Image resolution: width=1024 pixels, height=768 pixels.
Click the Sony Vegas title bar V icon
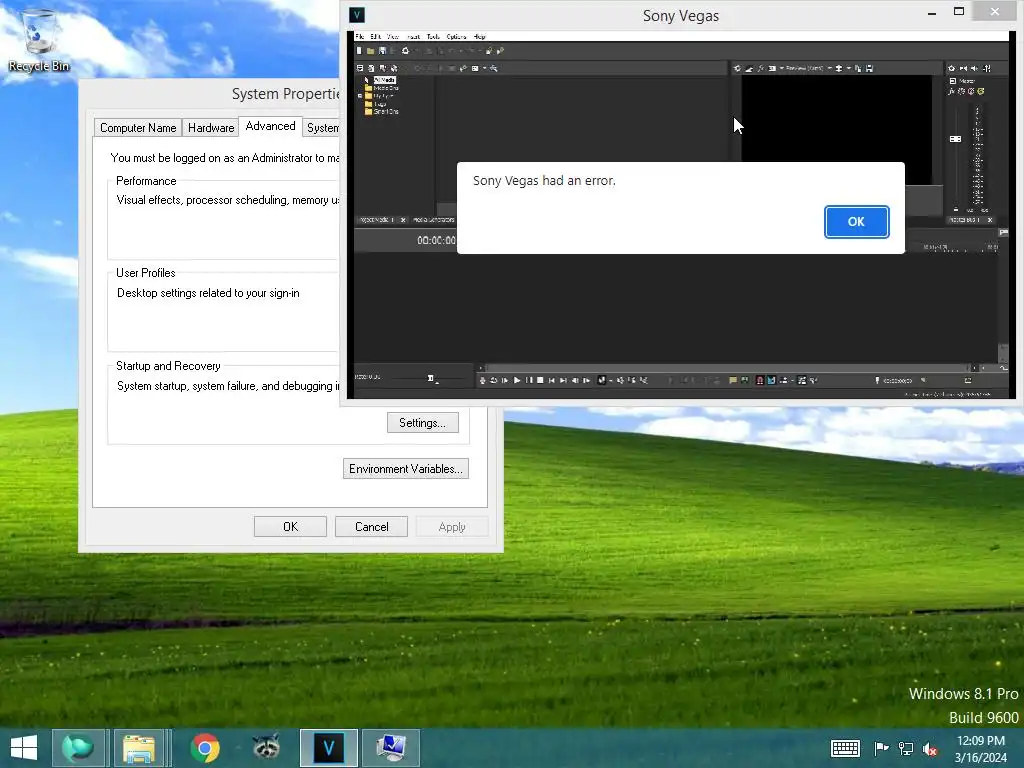(x=357, y=14)
